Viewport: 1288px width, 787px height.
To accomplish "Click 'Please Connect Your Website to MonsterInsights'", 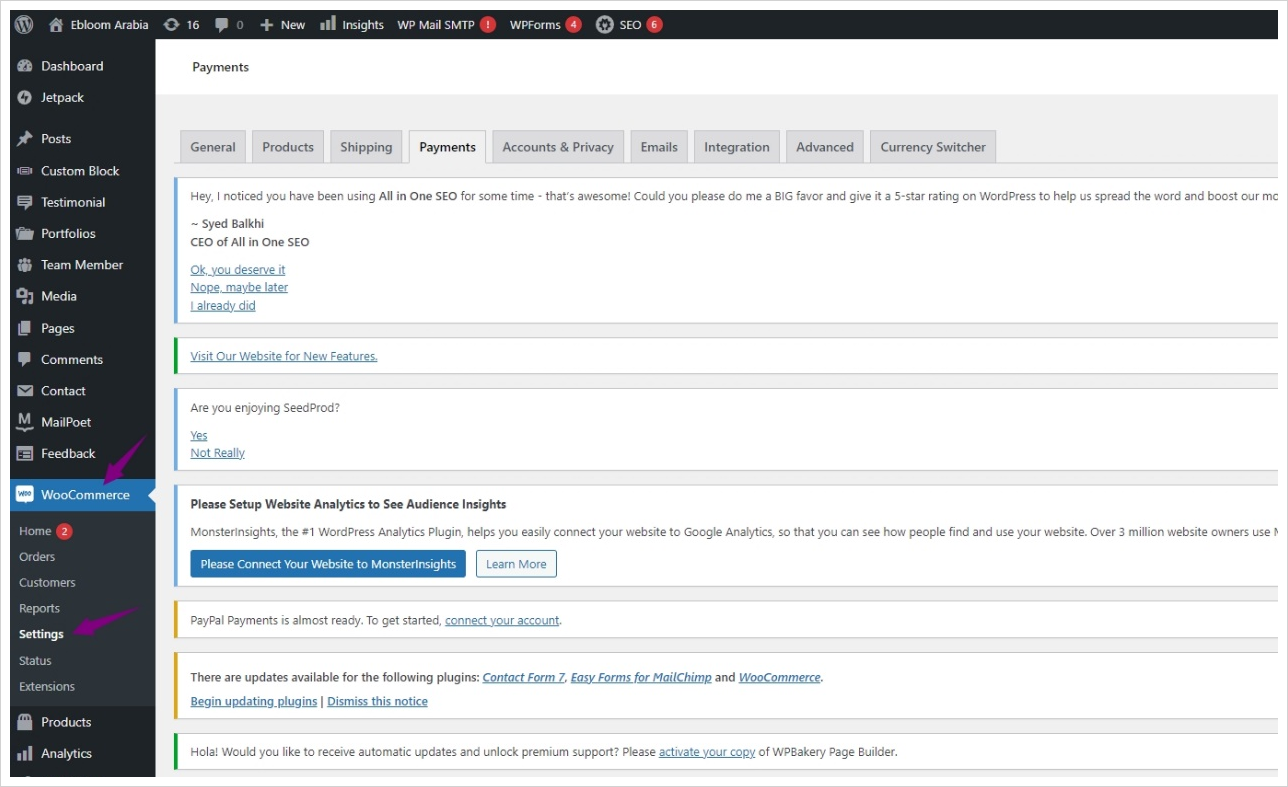I will pyautogui.click(x=328, y=564).
